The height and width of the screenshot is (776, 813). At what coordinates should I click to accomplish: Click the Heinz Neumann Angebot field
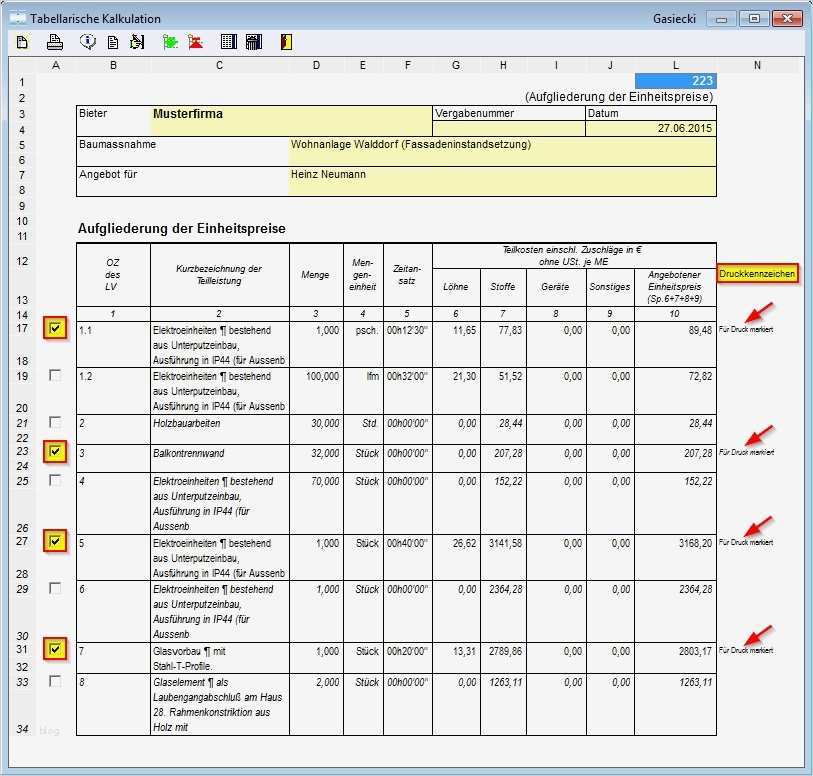point(502,181)
